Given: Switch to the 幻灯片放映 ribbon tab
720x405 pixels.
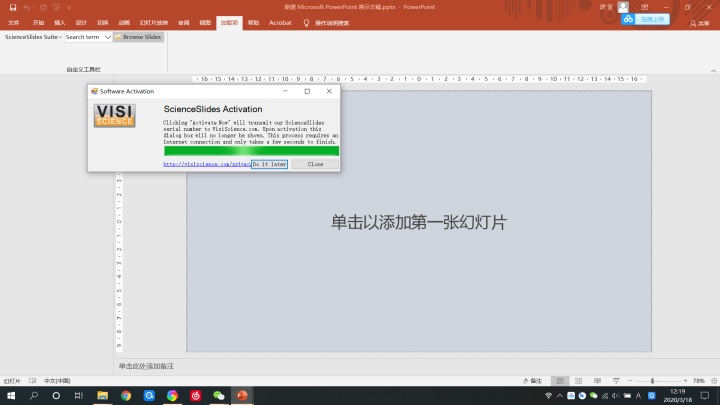Looking at the screenshot, I should [x=154, y=22].
